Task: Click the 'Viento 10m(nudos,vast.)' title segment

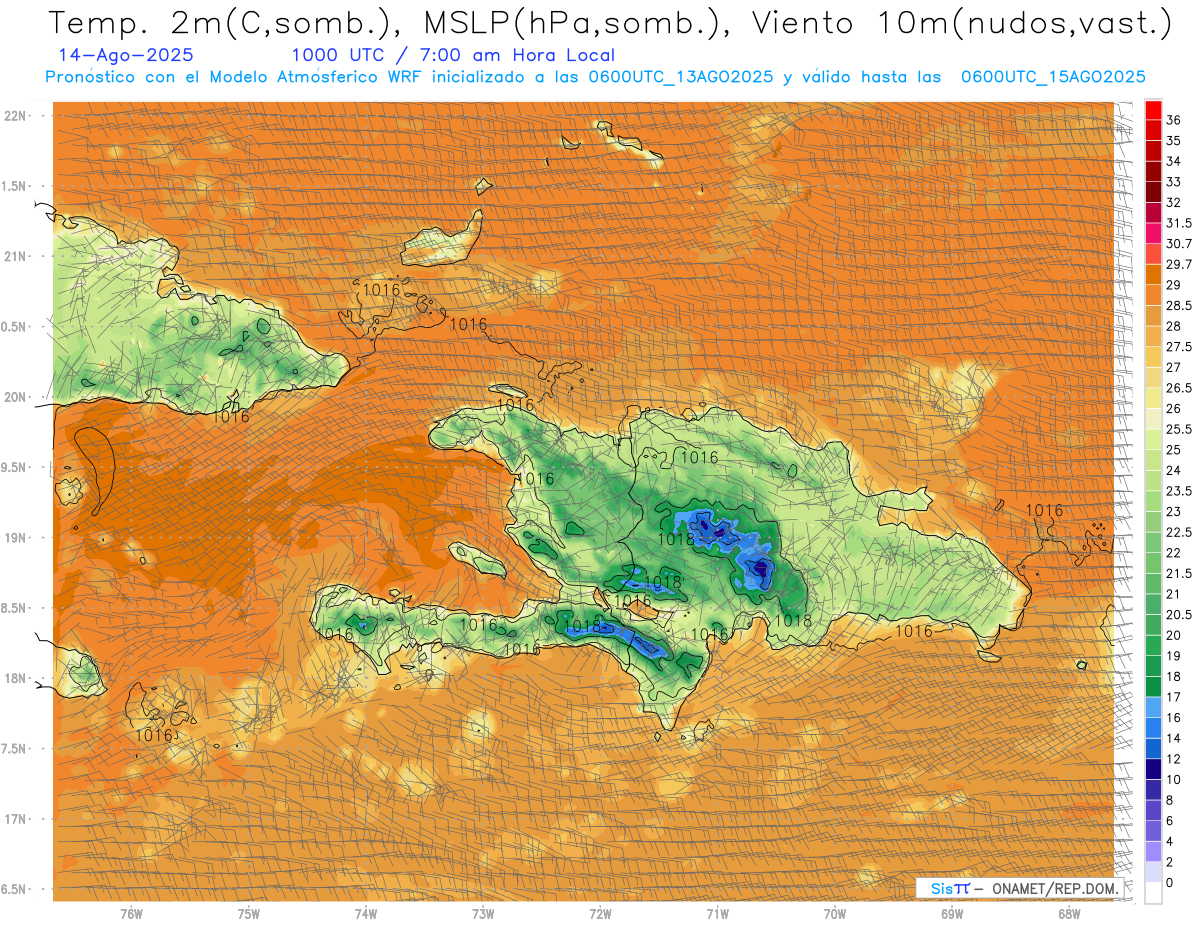Action: [961, 24]
